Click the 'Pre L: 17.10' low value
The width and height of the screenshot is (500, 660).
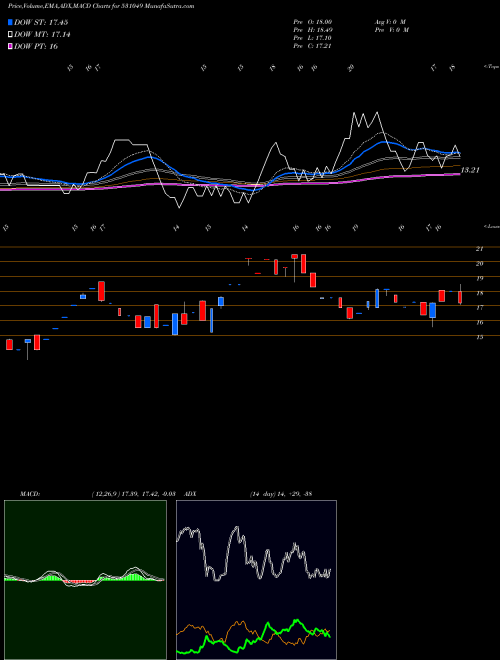coord(313,38)
